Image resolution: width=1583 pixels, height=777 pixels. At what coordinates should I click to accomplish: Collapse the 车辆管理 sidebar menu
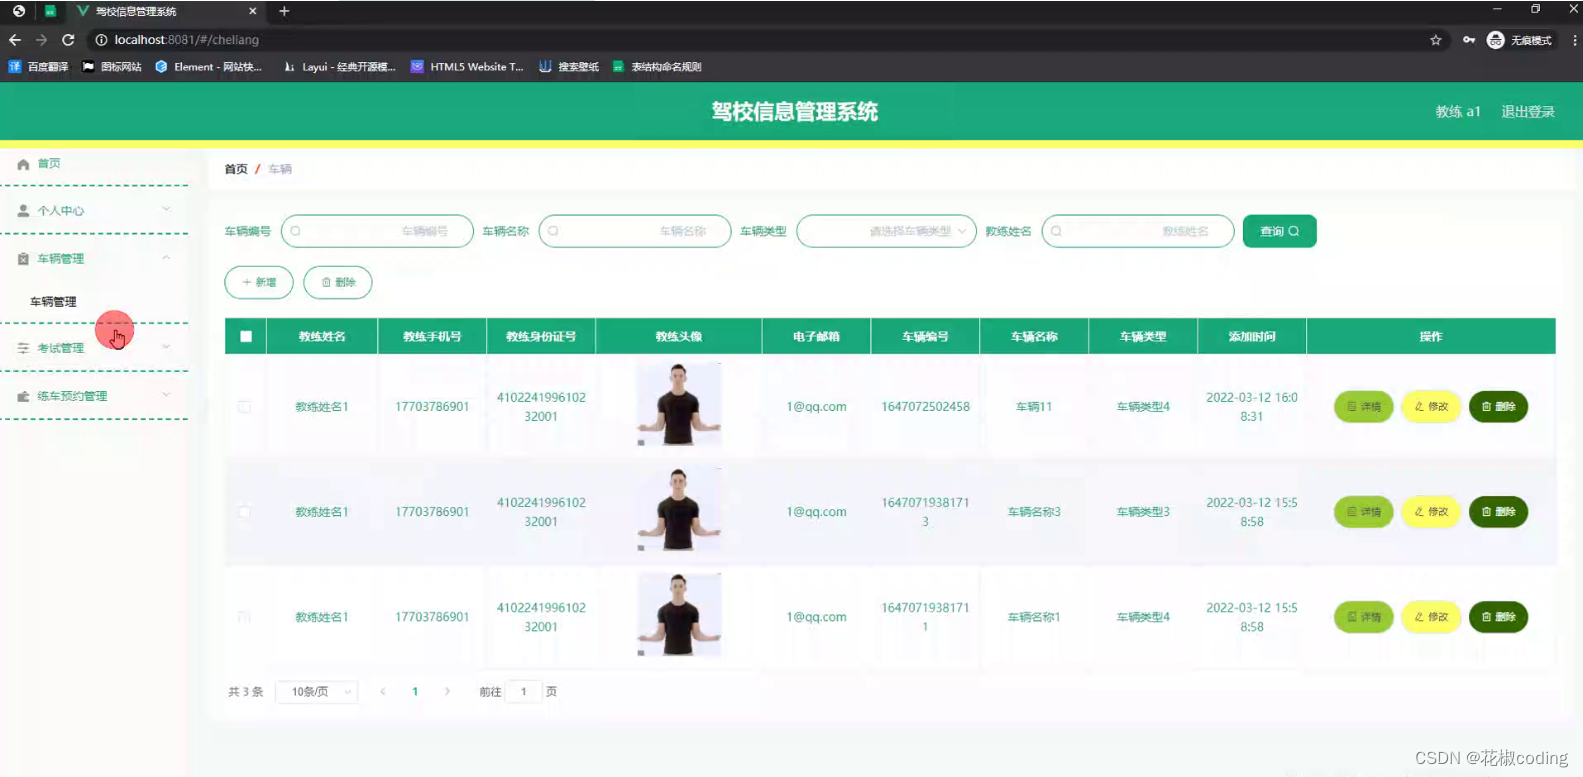94,259
